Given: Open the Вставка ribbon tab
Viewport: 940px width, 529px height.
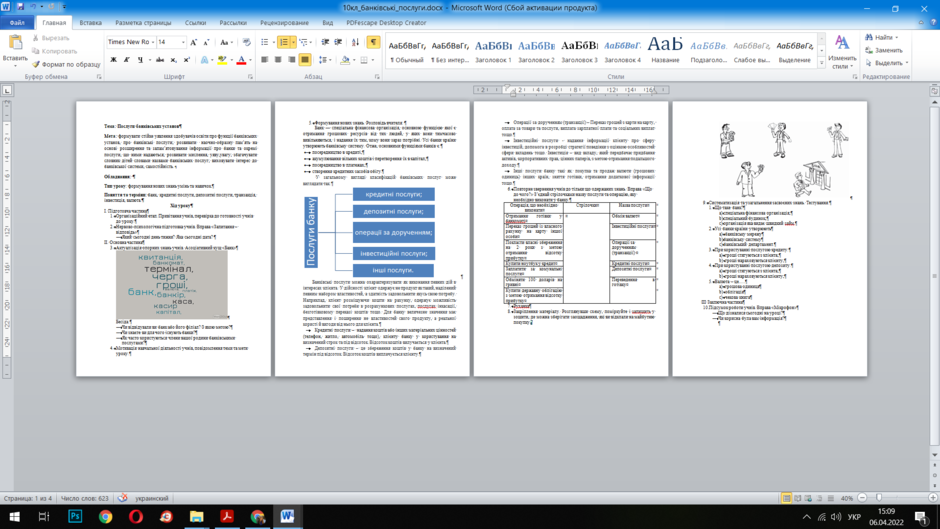Looking at the screenshot, I should click(x=91, y=23).
